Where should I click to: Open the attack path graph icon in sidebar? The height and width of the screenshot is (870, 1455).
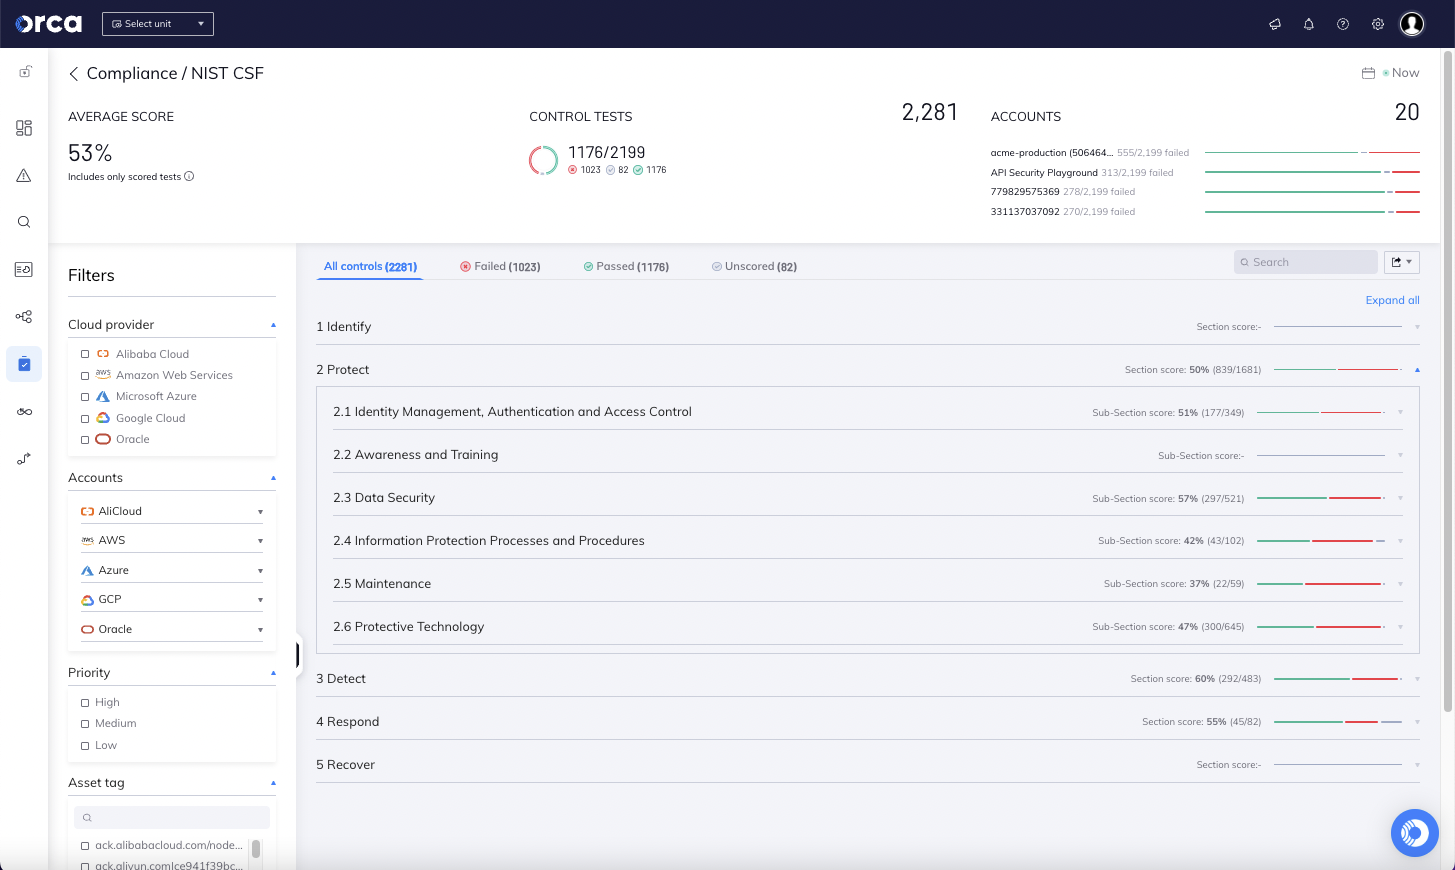(24, 316)
